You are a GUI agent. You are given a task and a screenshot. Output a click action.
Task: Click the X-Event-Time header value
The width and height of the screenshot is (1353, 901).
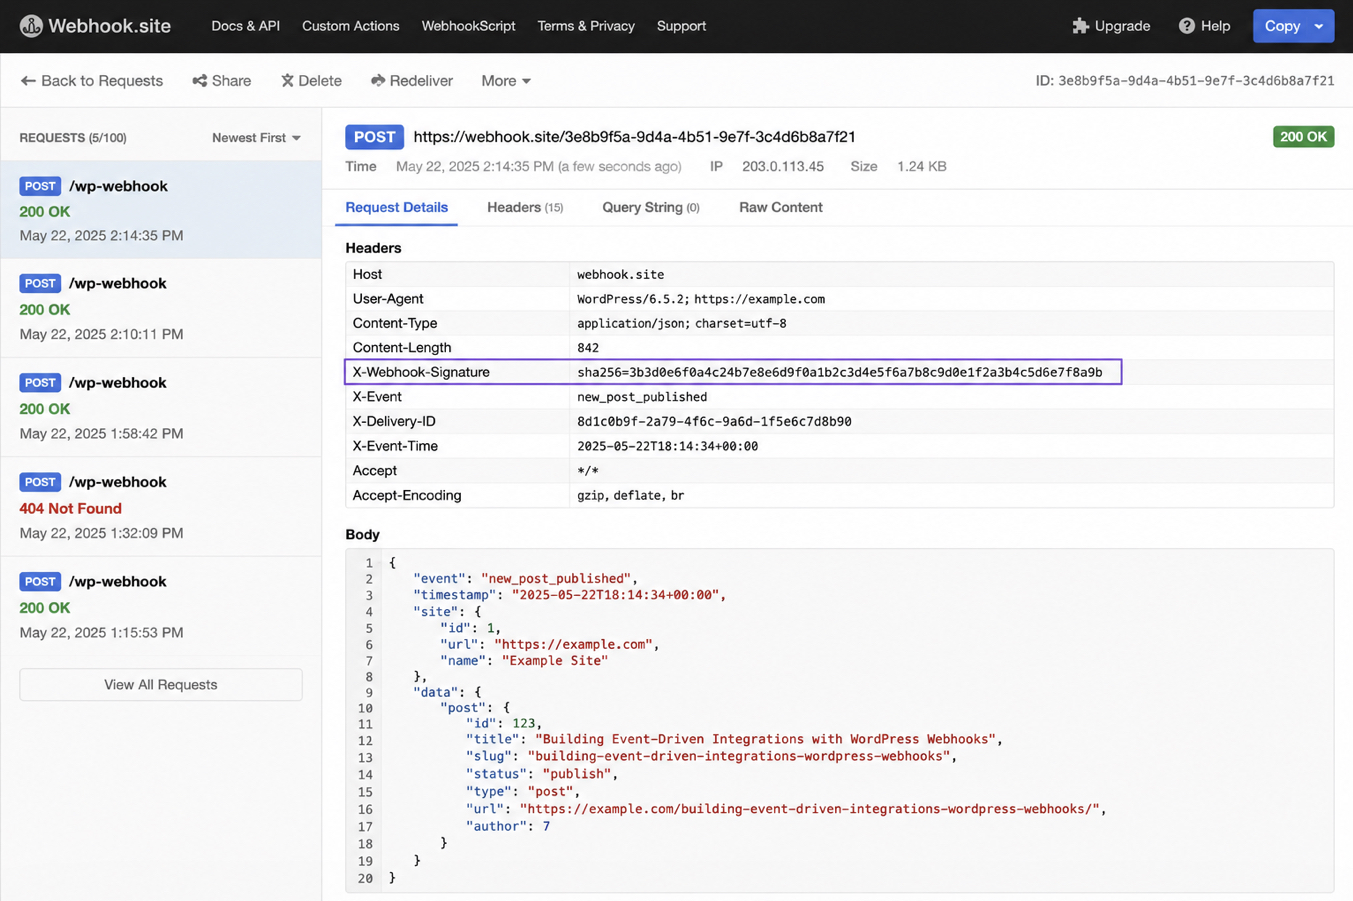667,446
